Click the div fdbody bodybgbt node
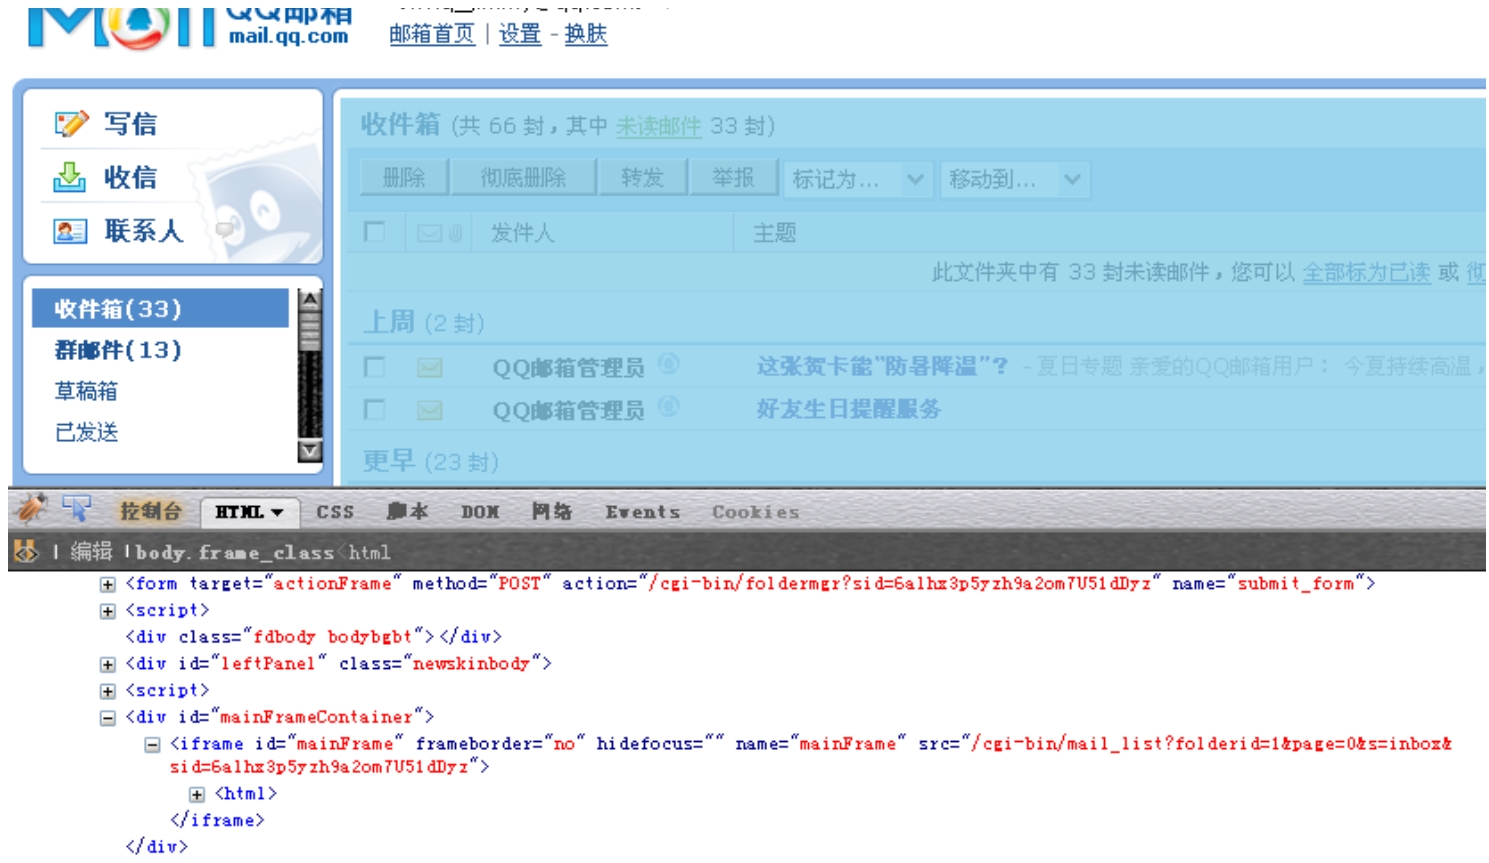 (x=313, y=637)
